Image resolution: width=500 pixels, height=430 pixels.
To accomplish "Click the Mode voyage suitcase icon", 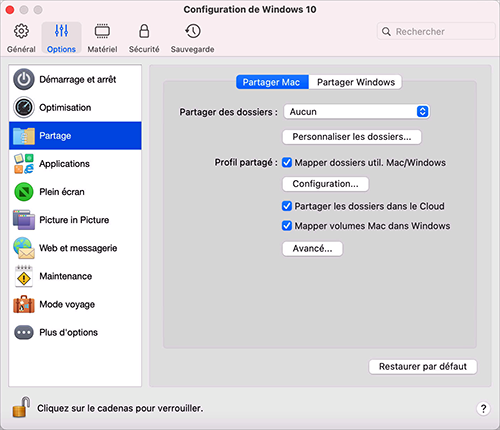I will [24, 304].
